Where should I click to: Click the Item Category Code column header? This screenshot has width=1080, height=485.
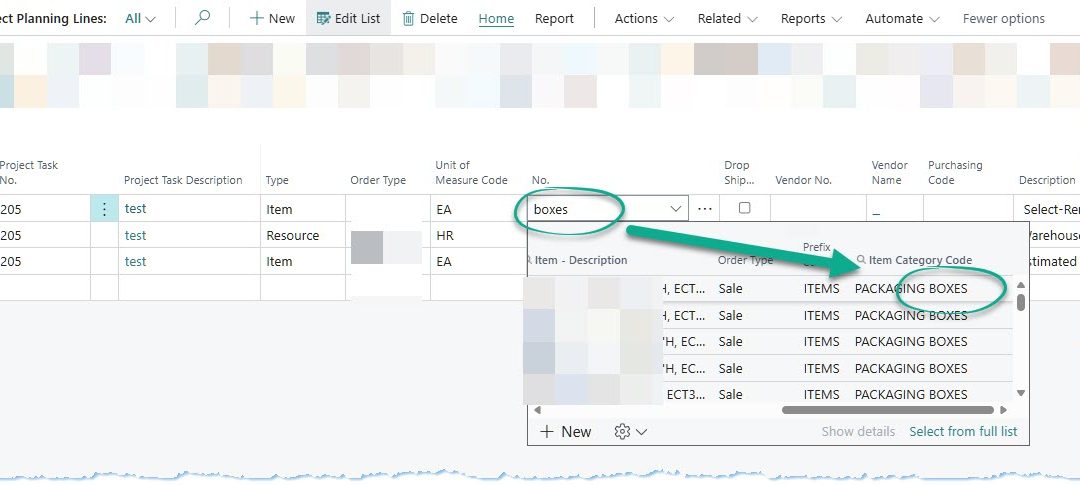[x=920, y=260]
